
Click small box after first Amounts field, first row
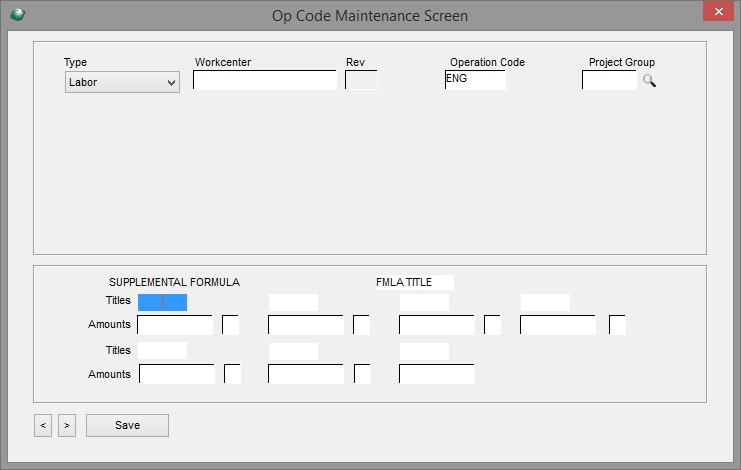pos(231,325)
